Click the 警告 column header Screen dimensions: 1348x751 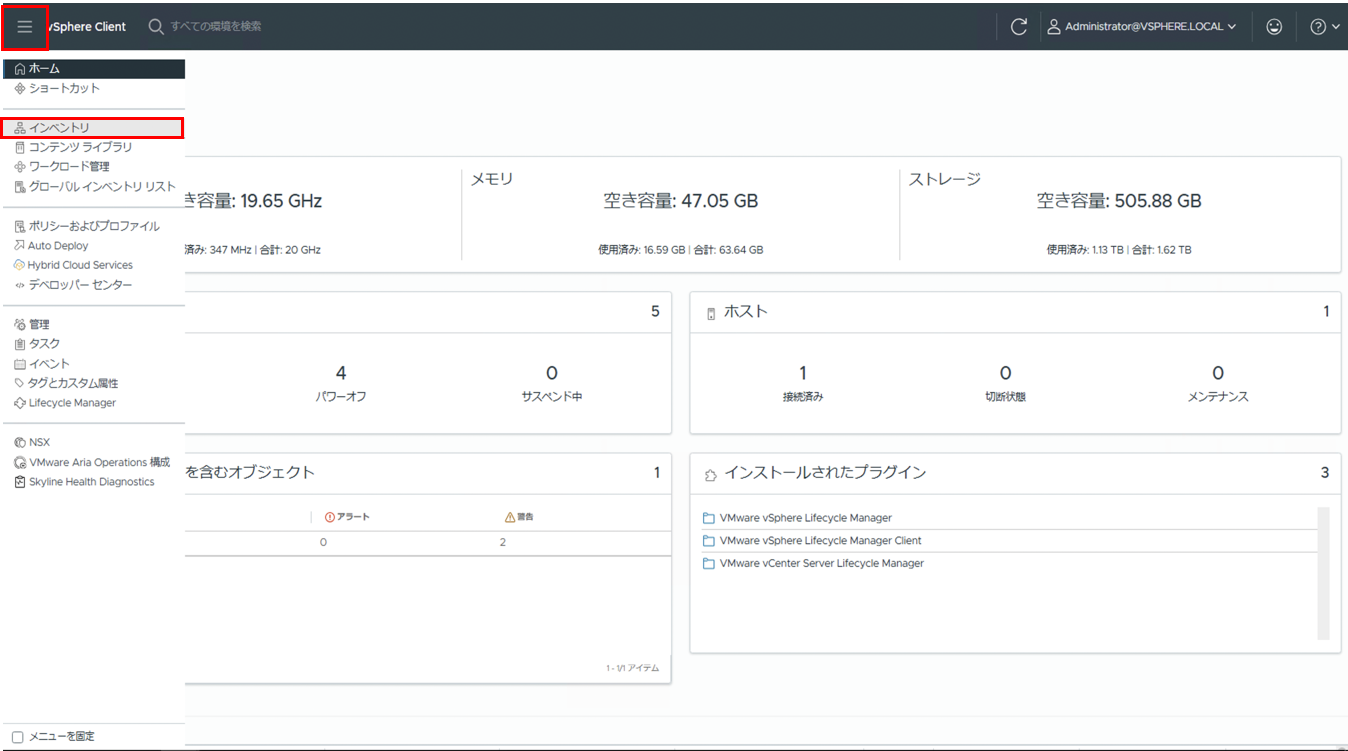[x=519, y=517]
